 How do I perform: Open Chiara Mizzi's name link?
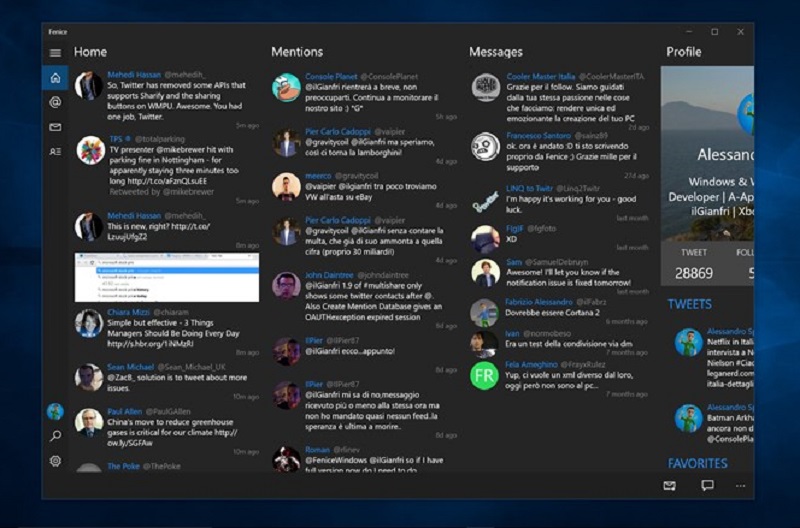click(128, 312)
